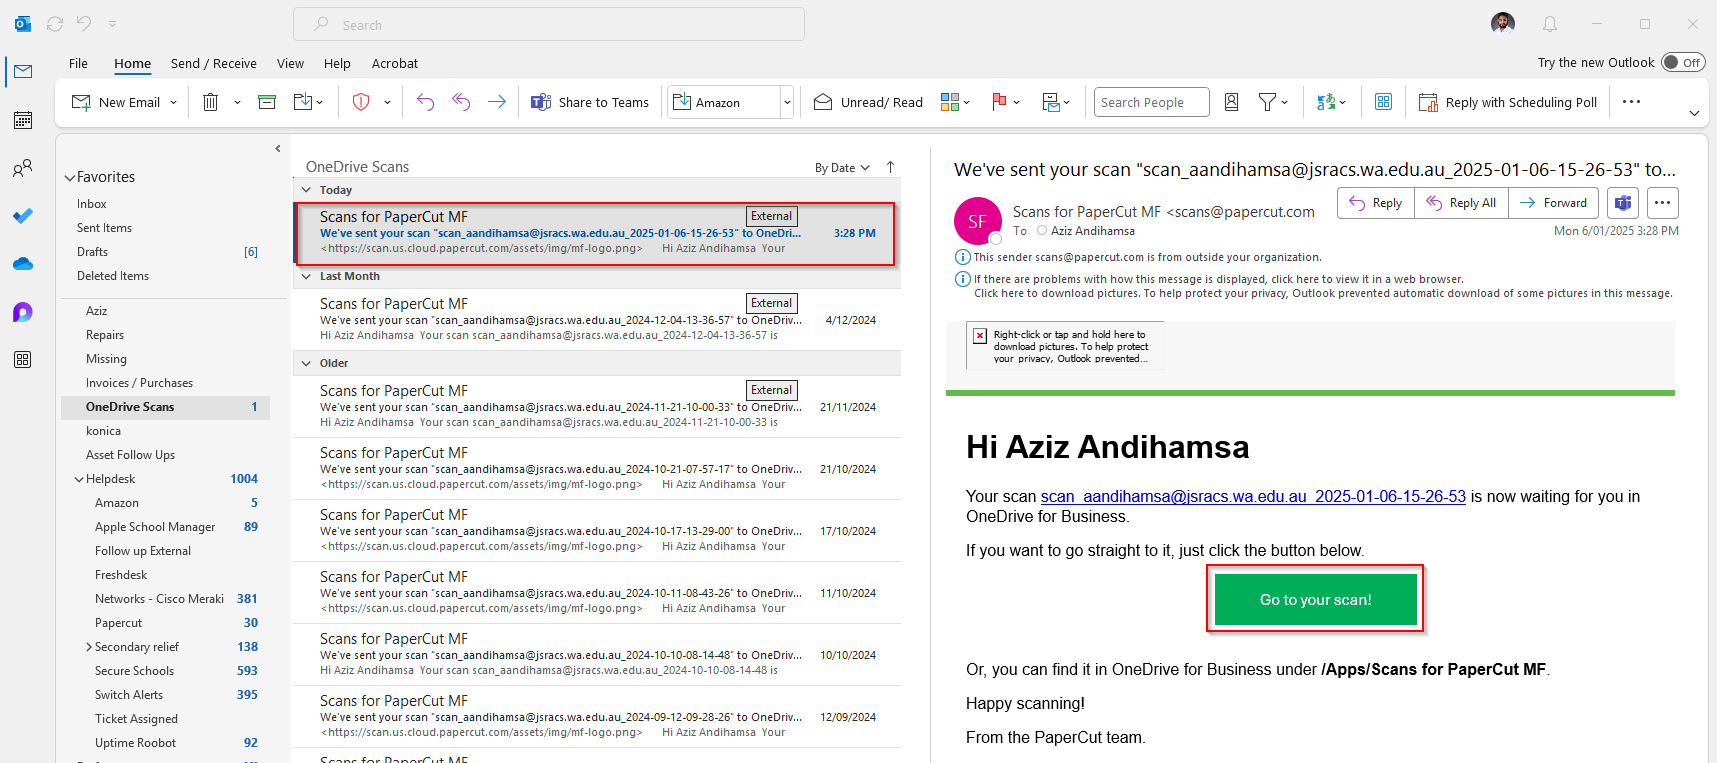Viewport: 1717px width, 763px height.
Task: Expand the ribbon display options chevron
Action: 1694,113
